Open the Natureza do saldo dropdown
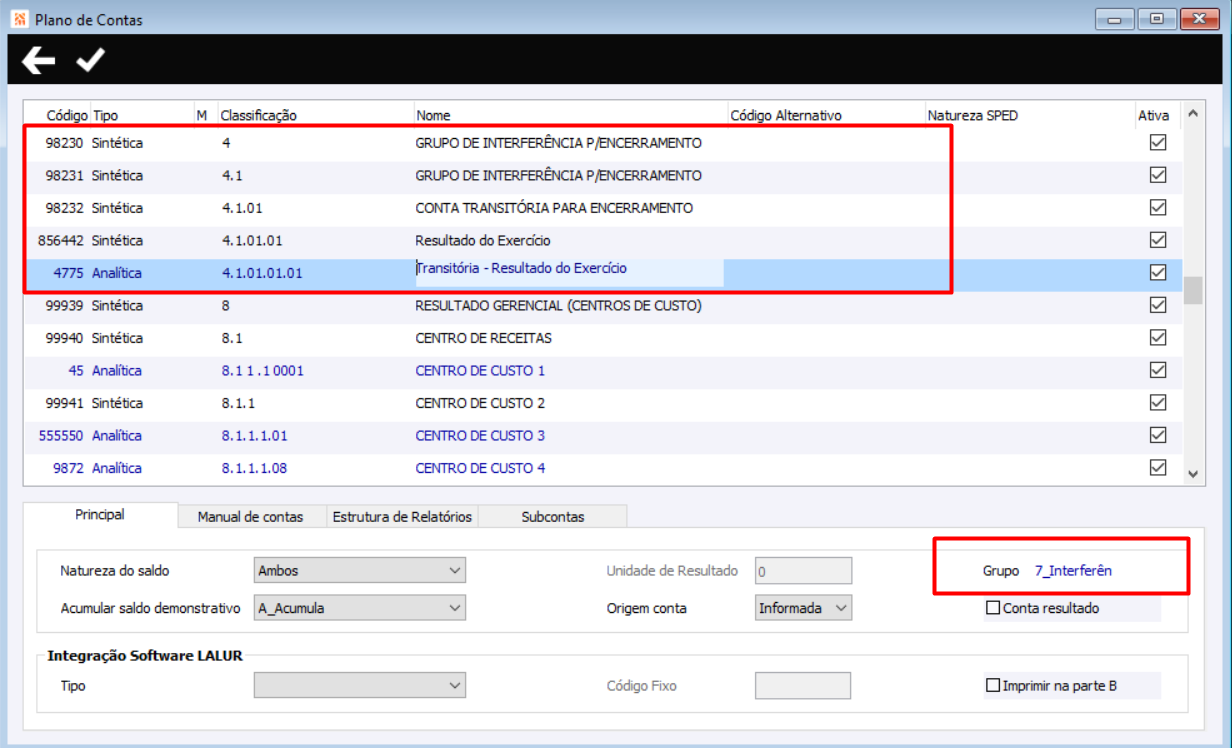 coord(360,571)
